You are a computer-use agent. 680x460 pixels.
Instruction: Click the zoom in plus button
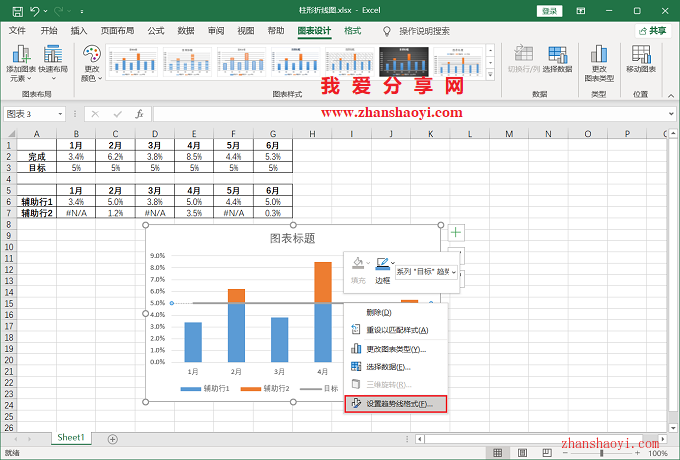coord(640,453)
